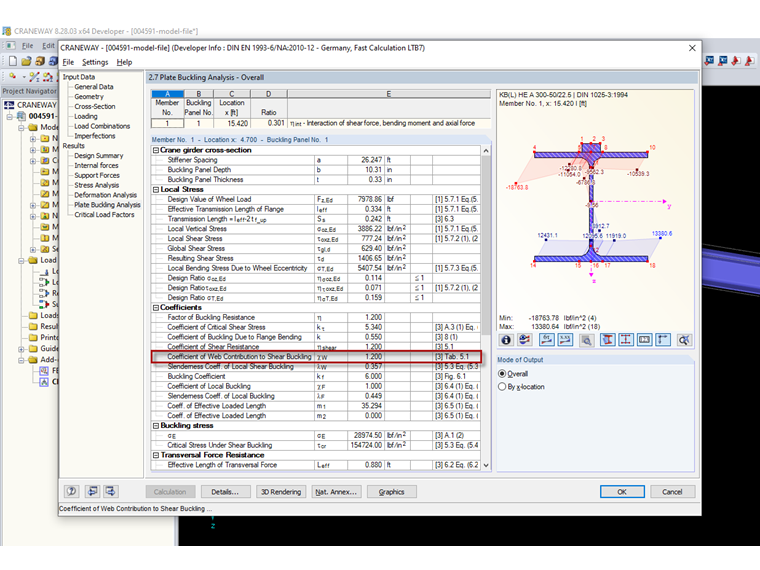The image size is (760, 570).
Task: Click the New document icon in main toolbar
Action: pyautogui.click(x=13, y=61)
